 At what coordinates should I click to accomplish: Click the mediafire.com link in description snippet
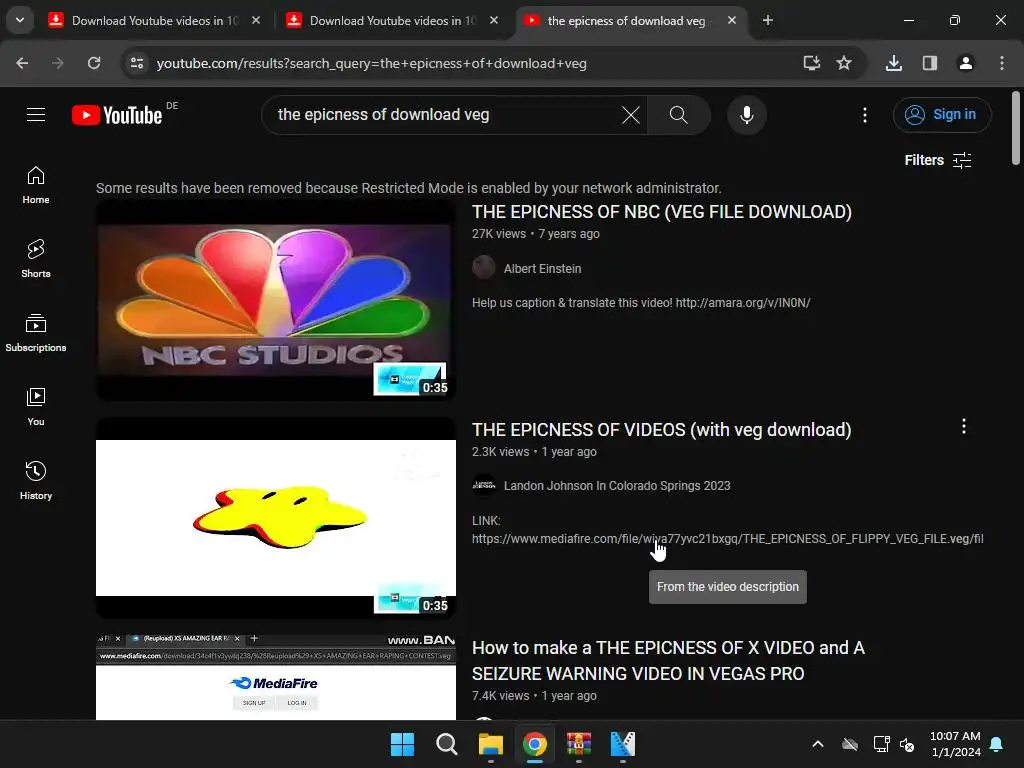(728, 539)
